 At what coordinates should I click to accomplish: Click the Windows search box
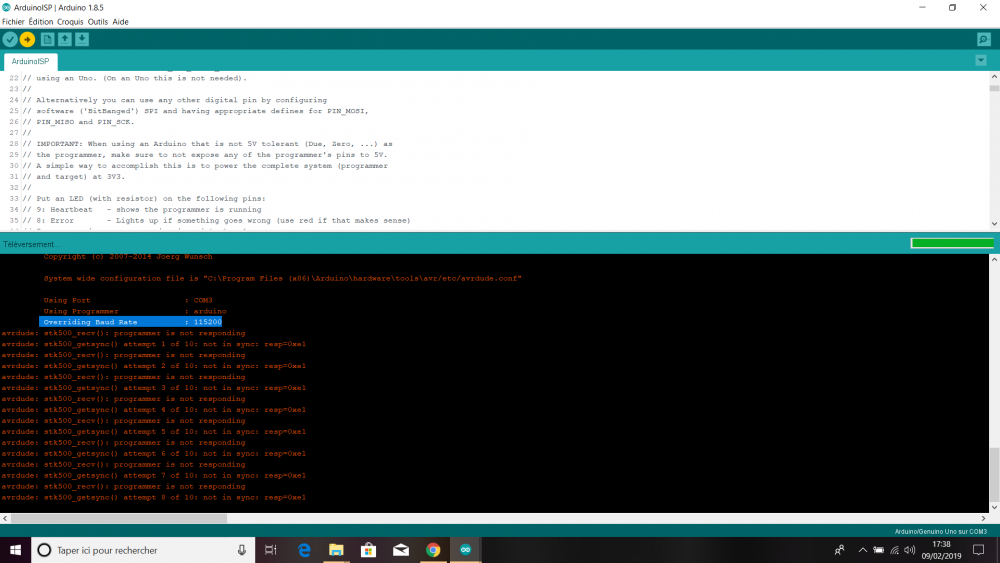point(143,550)
